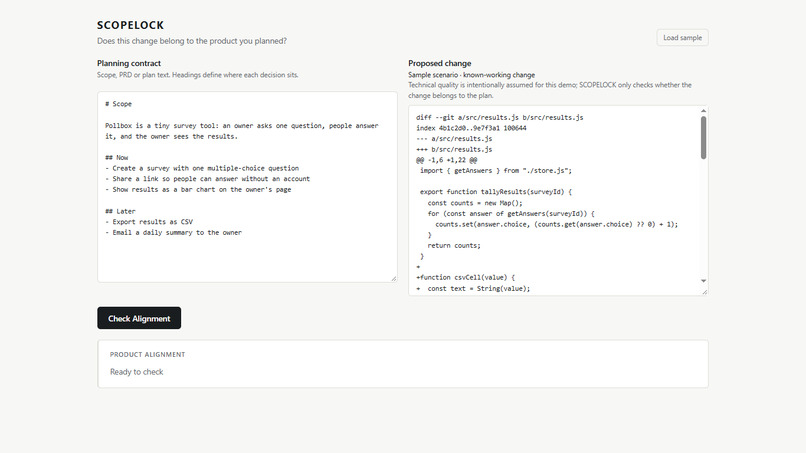Click the "# Scope" heading line

coord(118,104)
